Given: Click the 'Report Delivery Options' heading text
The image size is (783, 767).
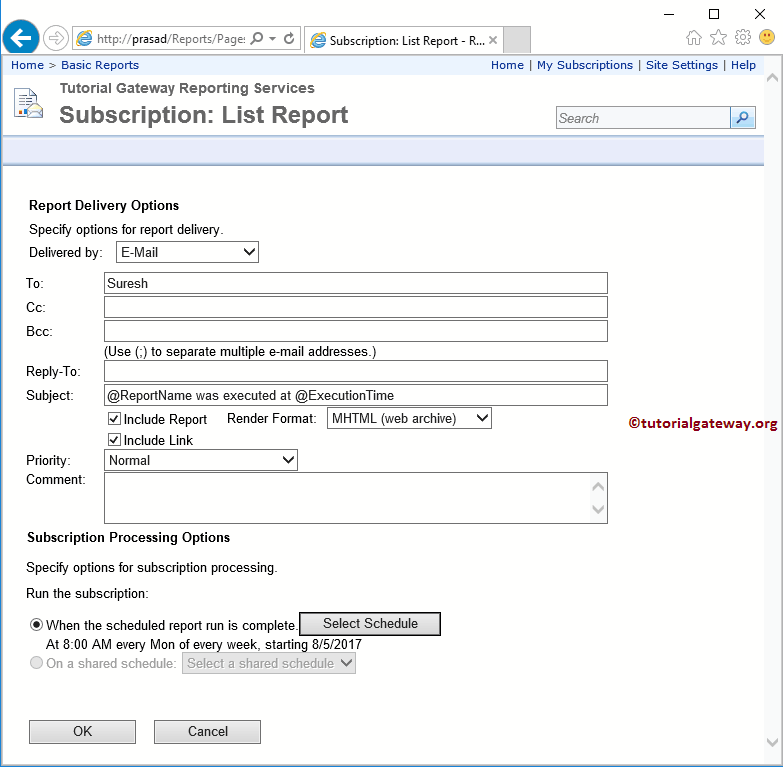Looking at the screenshot, I should 104,205.
